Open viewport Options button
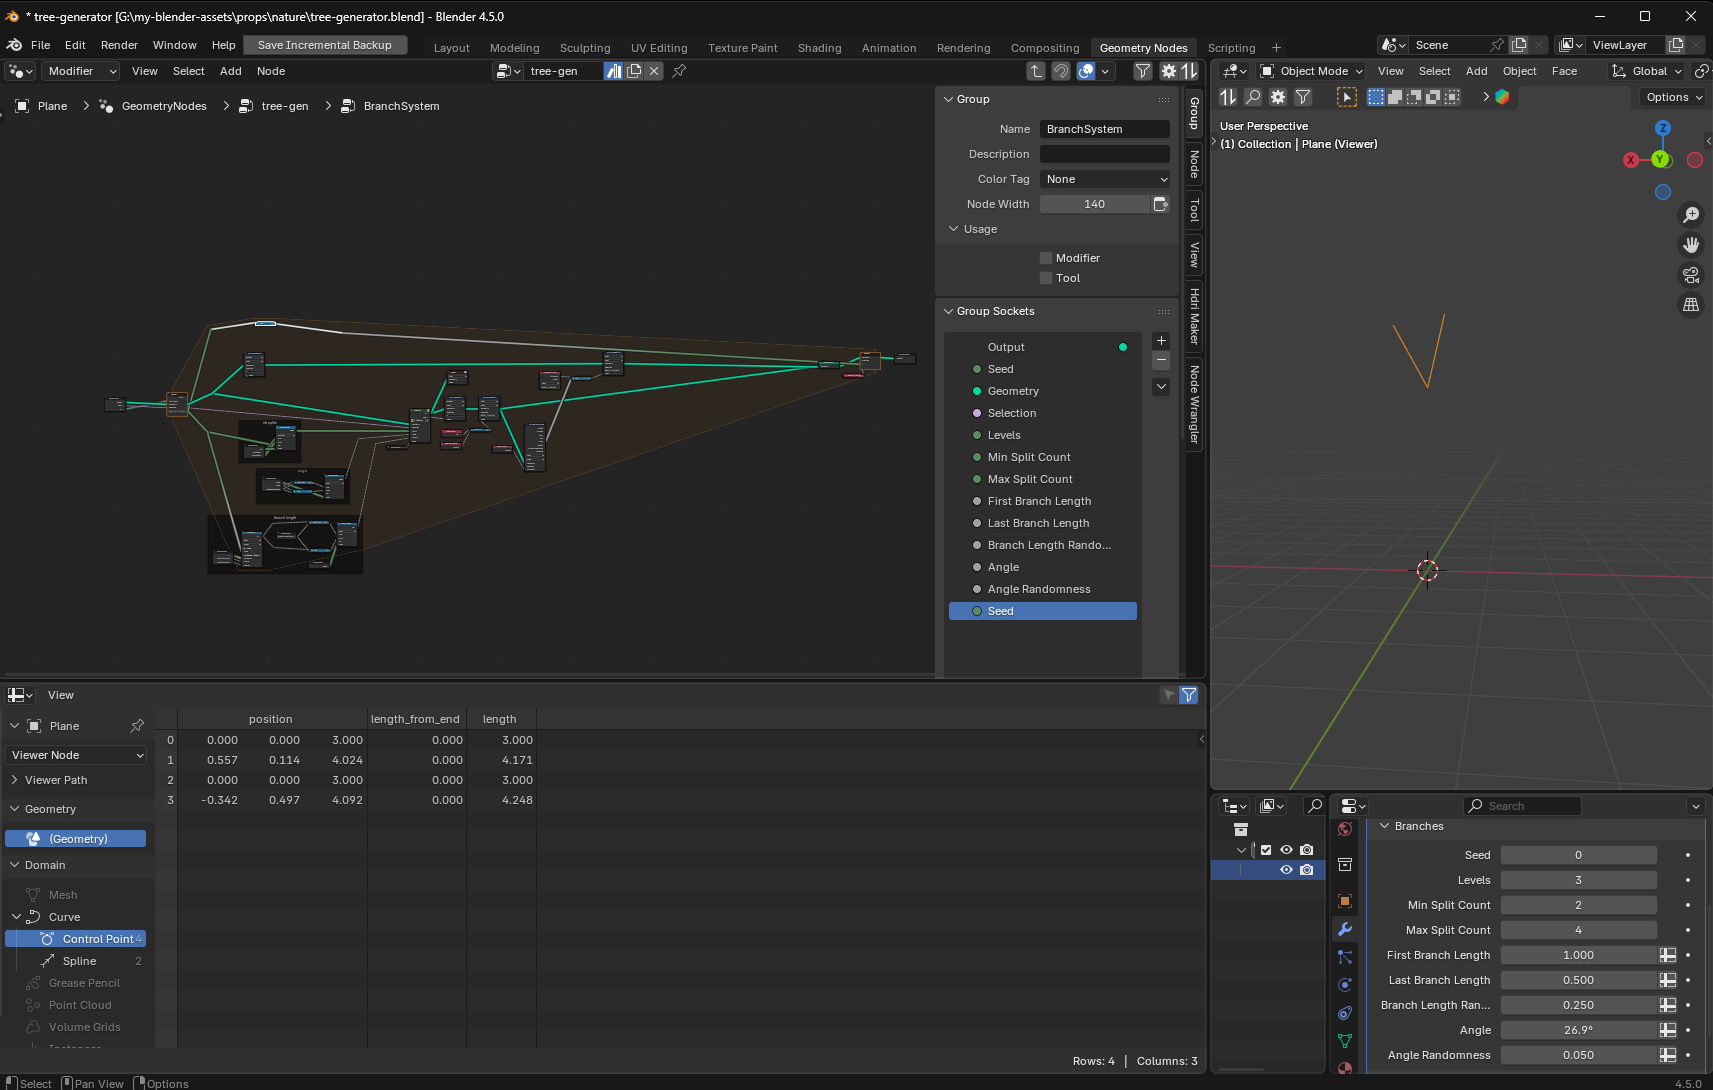 click(1674, 97)
